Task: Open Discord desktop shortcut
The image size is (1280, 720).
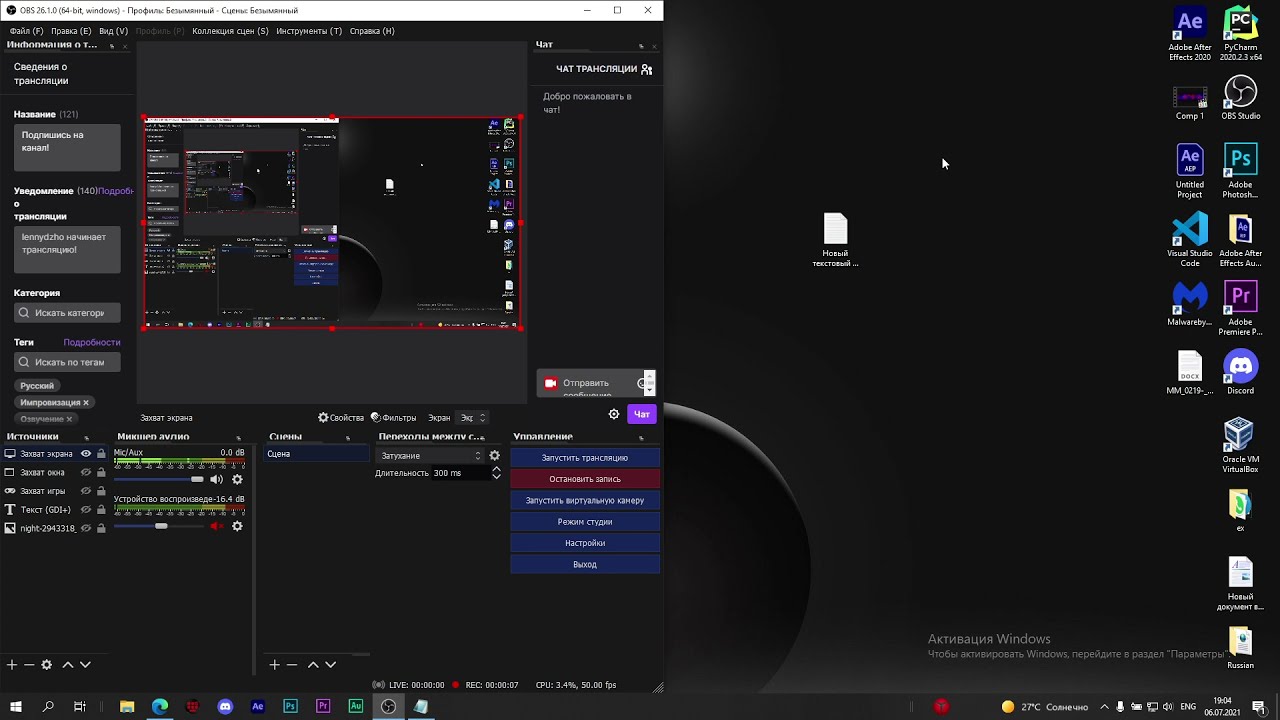Action: click(1240, 372)
